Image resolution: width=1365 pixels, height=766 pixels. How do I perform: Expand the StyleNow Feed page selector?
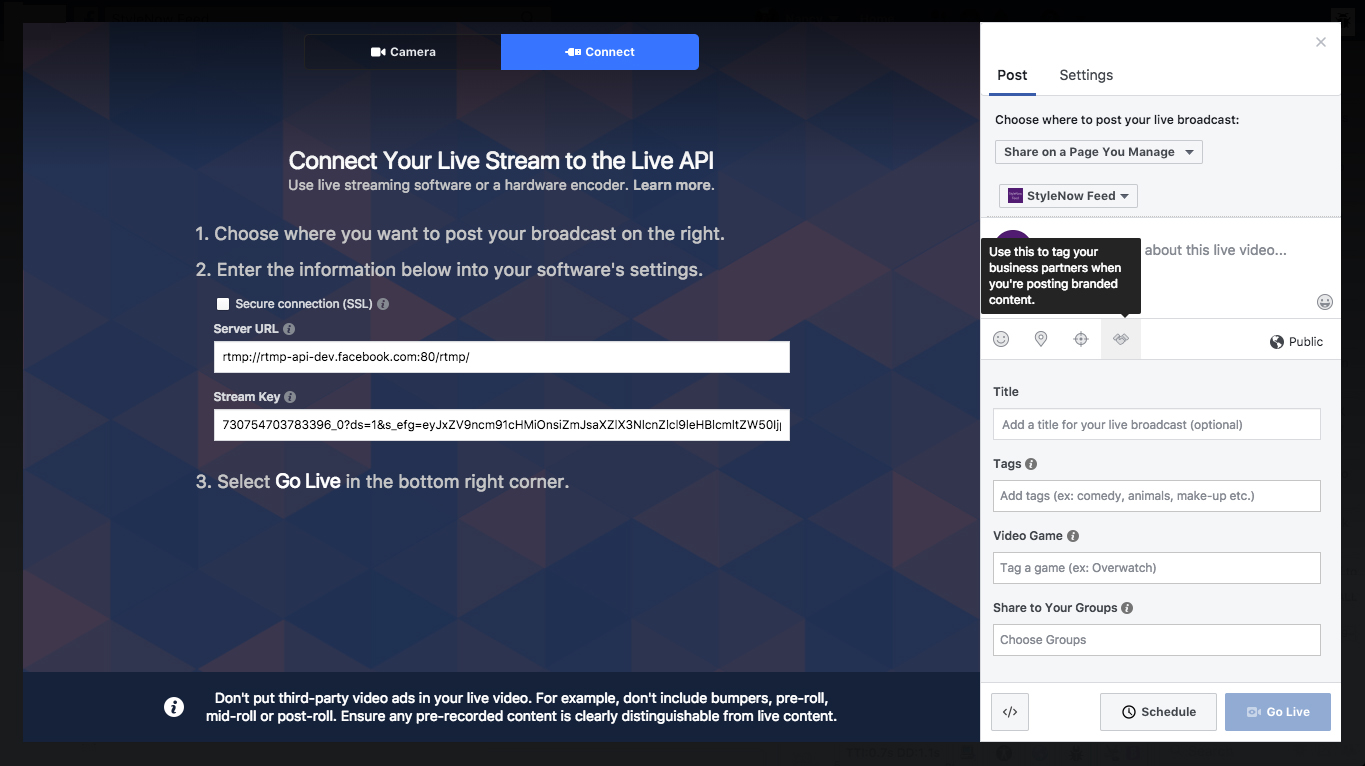1068,196
